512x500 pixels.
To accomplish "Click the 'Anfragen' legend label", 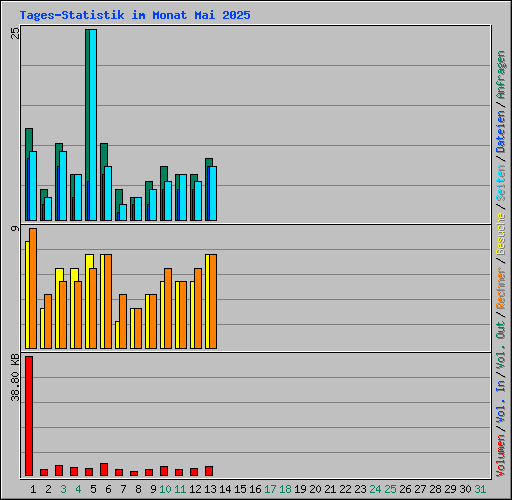I will 501,75.
